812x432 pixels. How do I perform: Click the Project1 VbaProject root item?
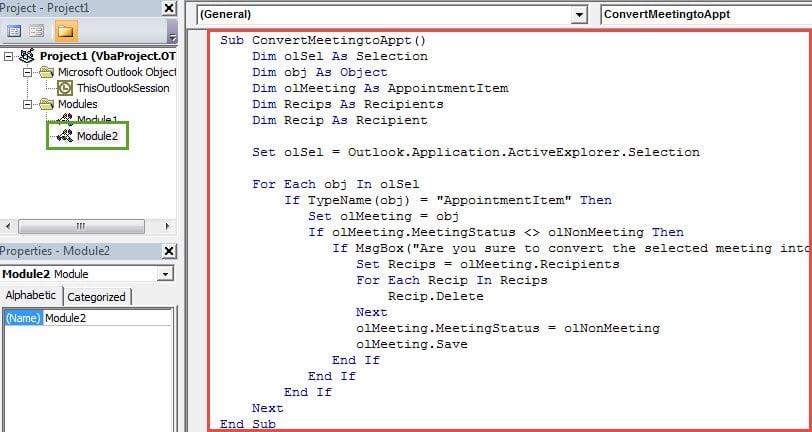click(x=106, y=56)
